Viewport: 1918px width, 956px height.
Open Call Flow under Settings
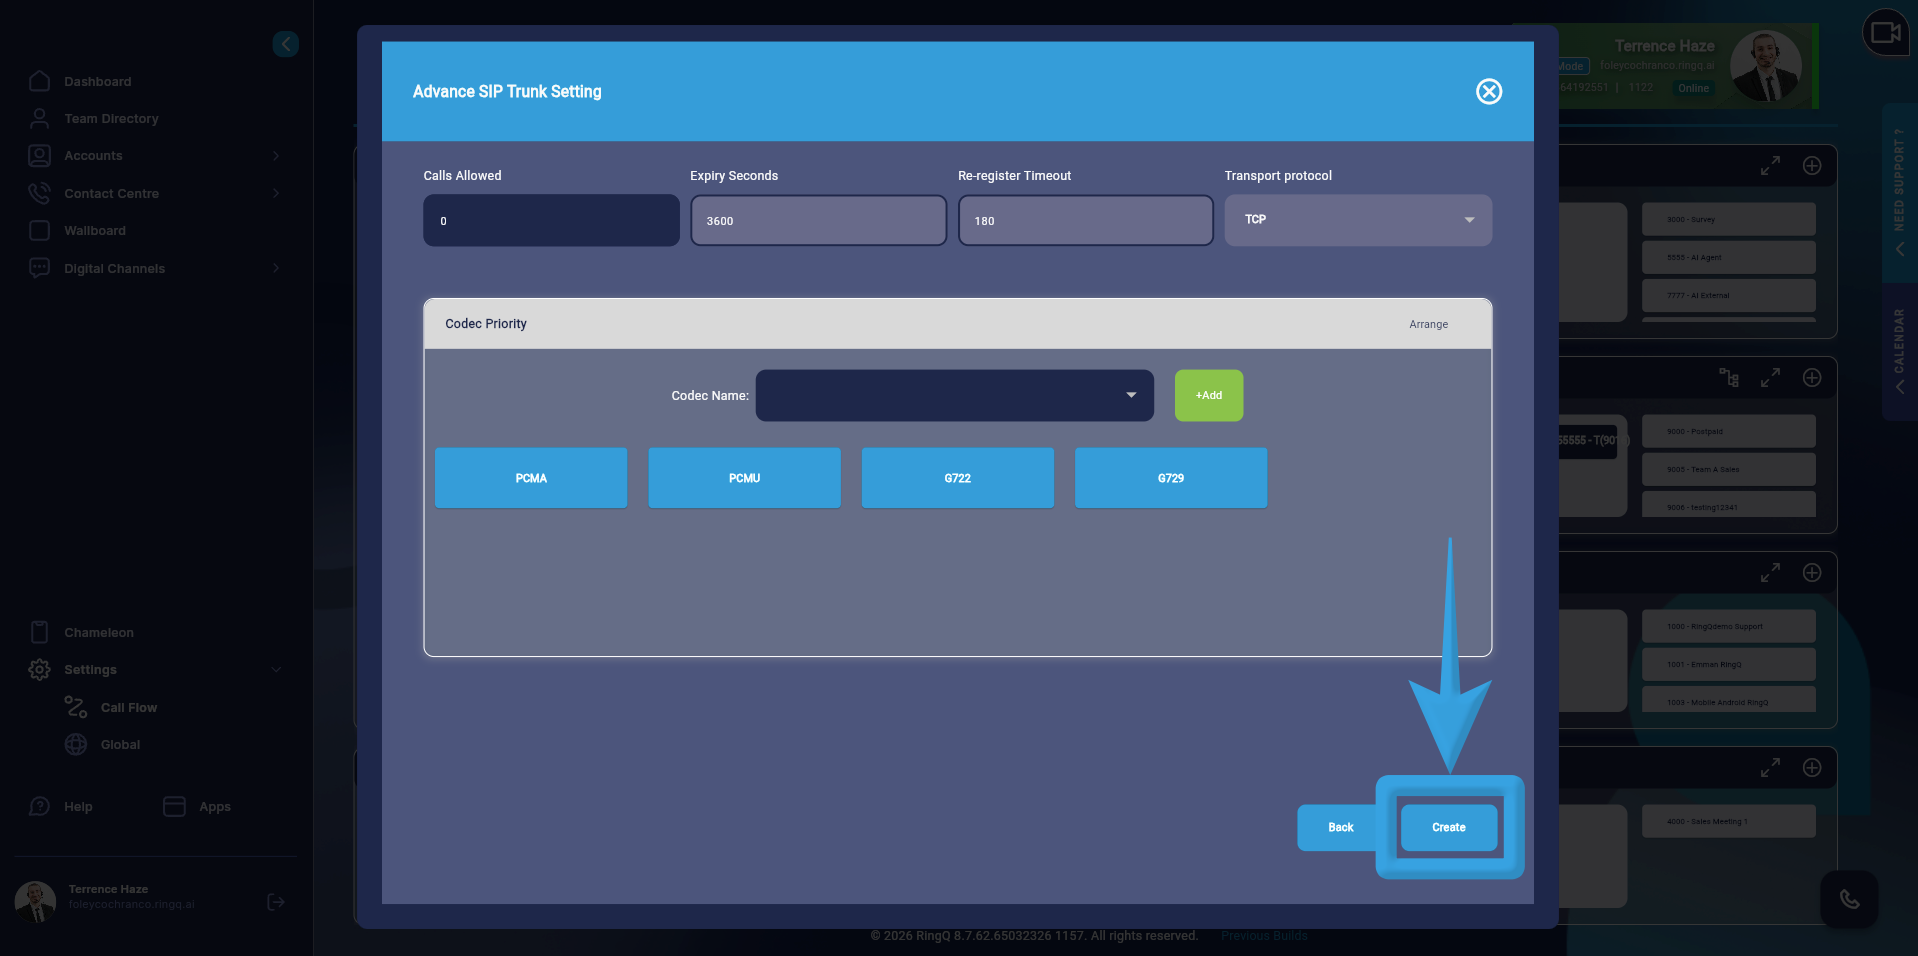click(x=128, y=708)
